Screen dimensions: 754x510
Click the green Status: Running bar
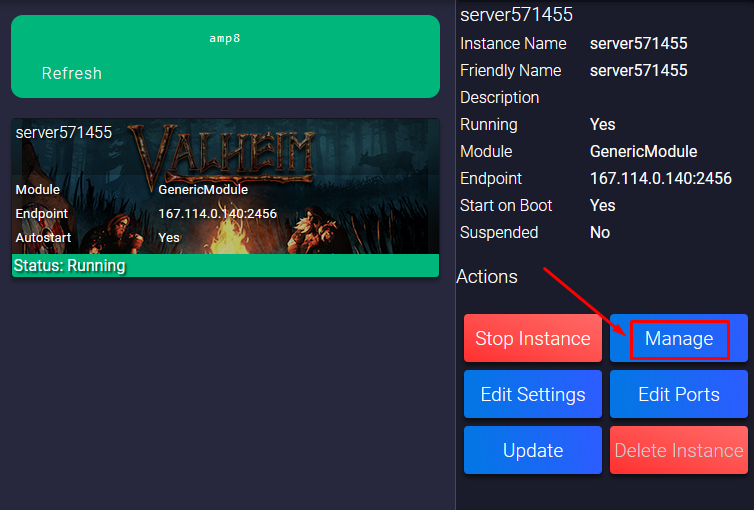pyautogui.click(x=225, y=266)
